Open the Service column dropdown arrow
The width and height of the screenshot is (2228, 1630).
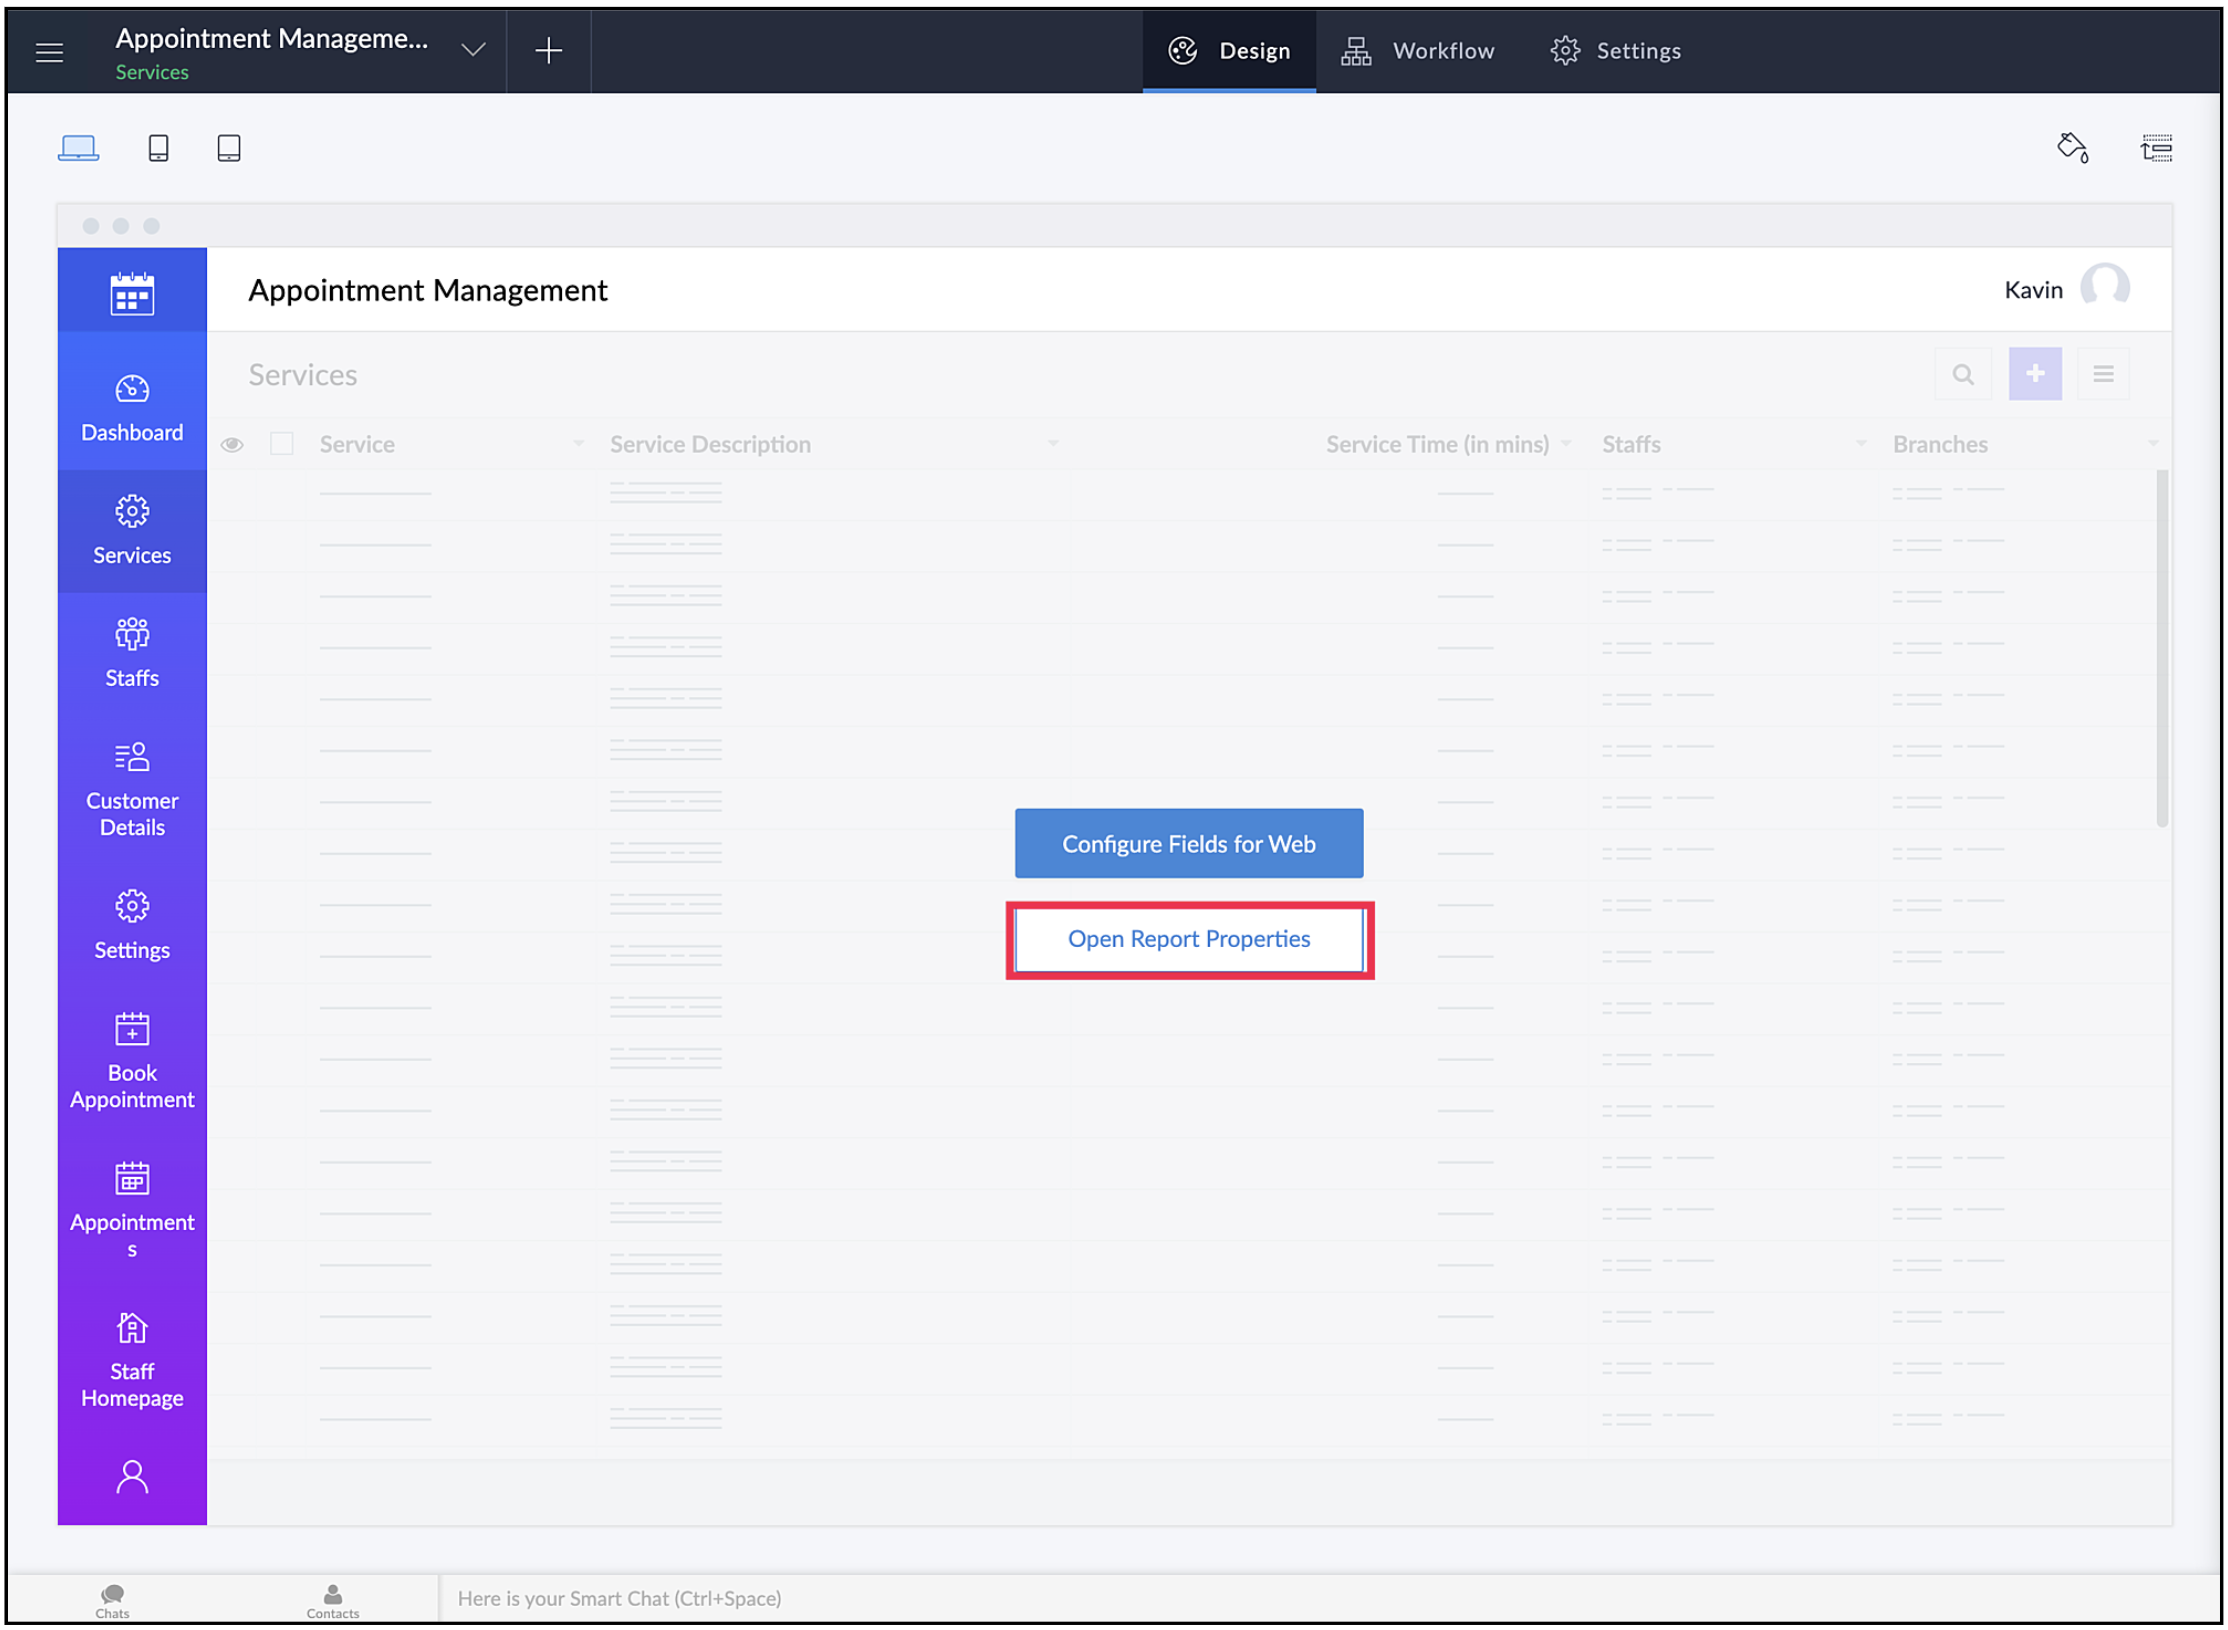coord(578,443)
